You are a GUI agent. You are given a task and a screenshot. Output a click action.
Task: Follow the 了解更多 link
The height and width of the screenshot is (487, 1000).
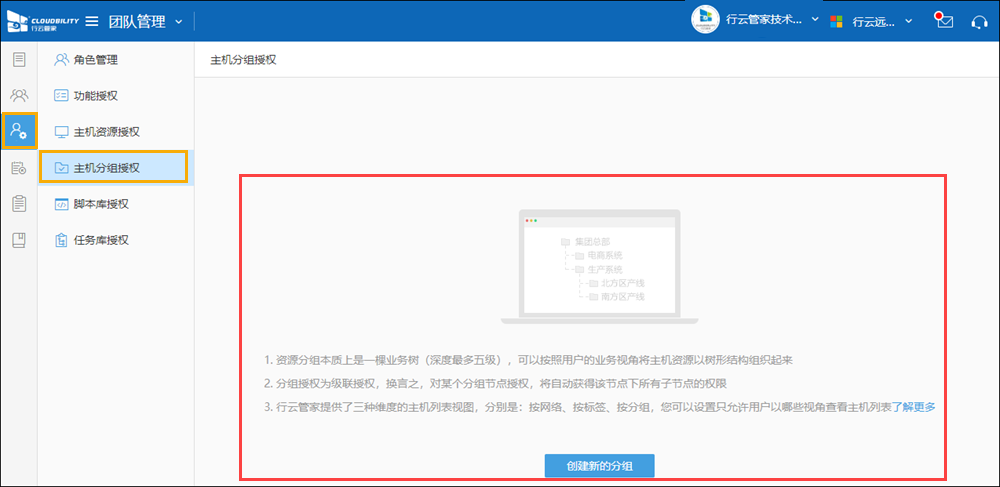pyautogui.click(x=914, y=407)
